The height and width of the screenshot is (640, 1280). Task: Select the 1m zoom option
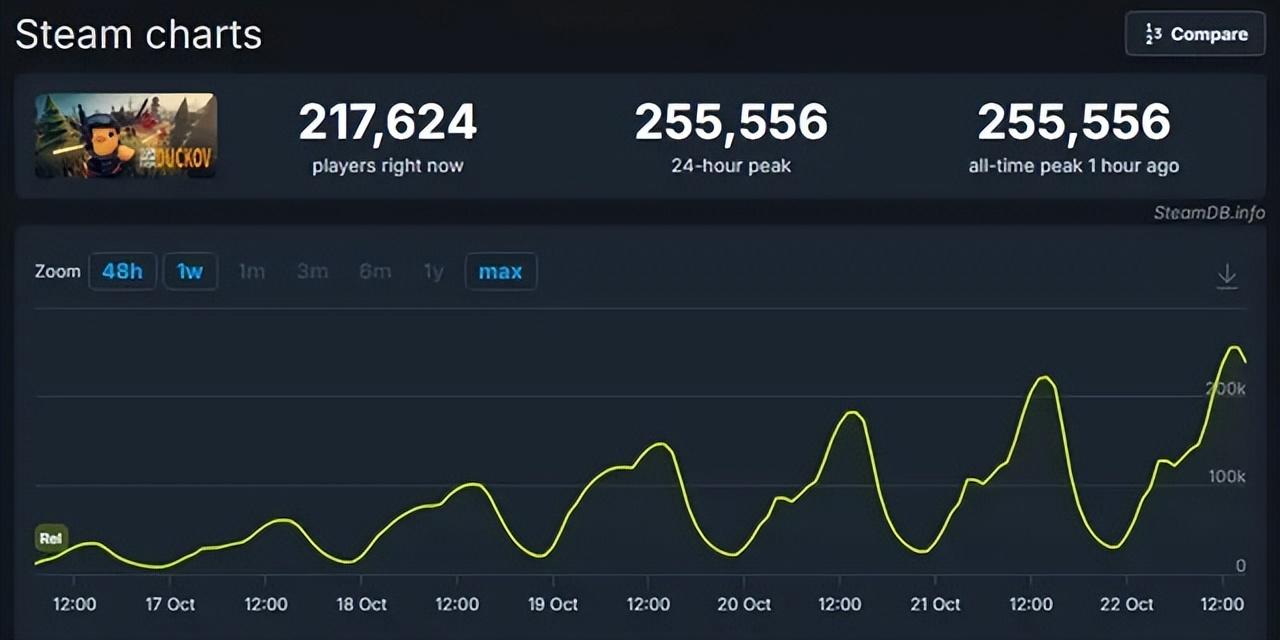pyautogui.click(x=252, y=272)
